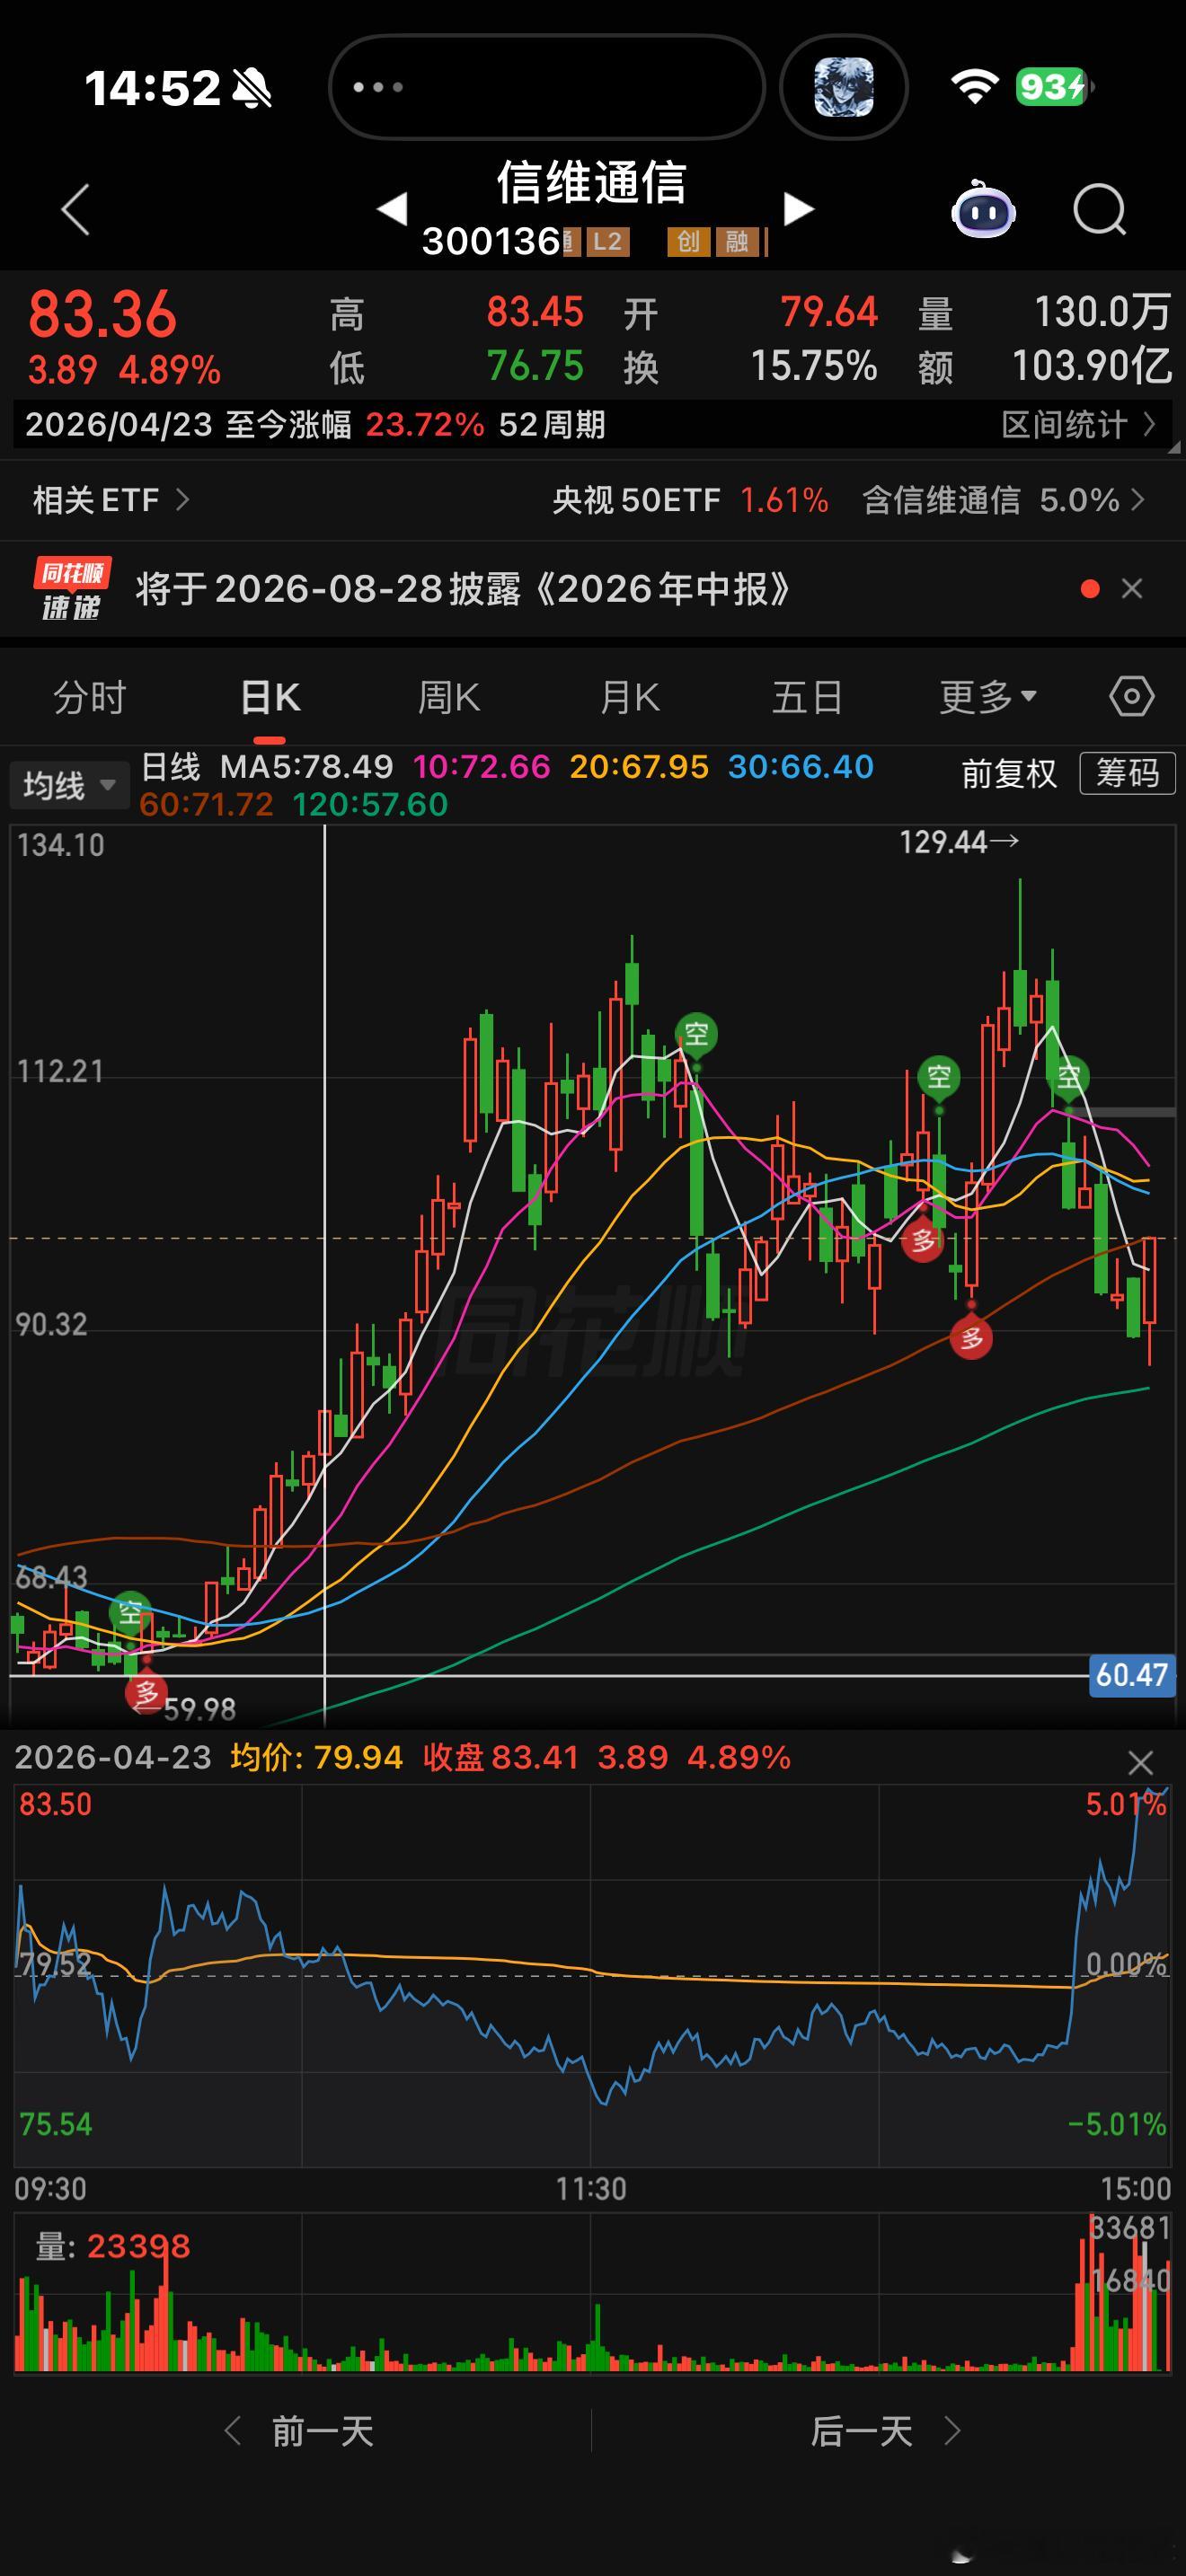Image resolution: width=1186 pixels, height=2576 pixels.
Task: Open the 筹码 chip distribution button
Action: (1127, 773)
